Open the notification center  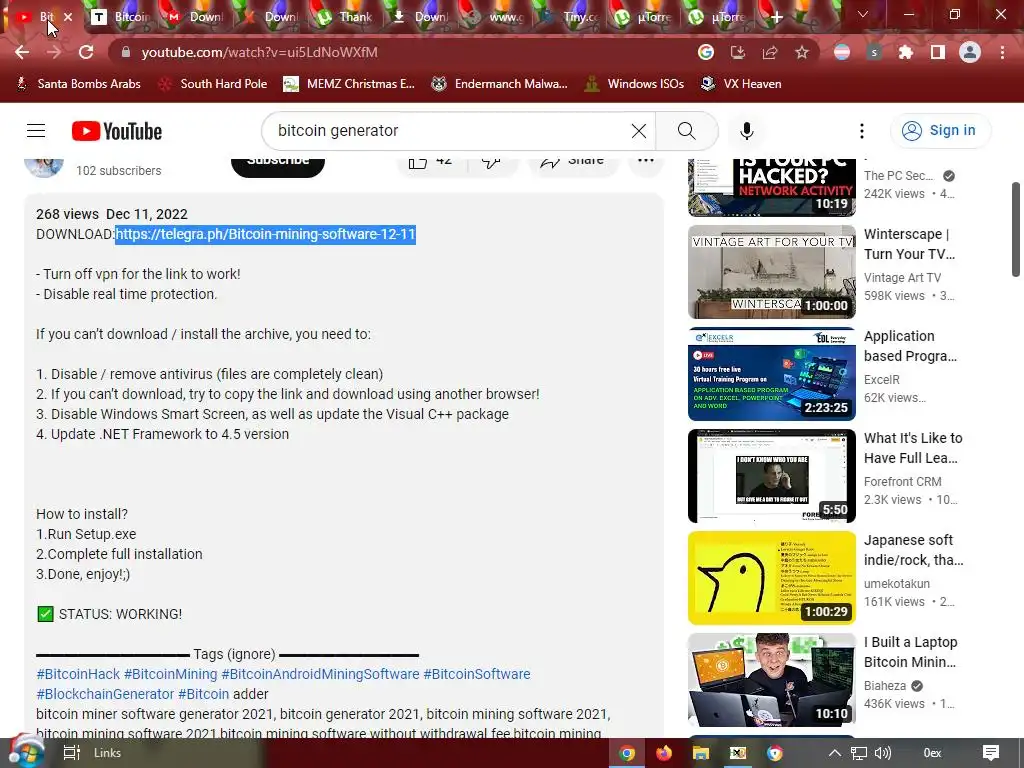pos(991,753)
